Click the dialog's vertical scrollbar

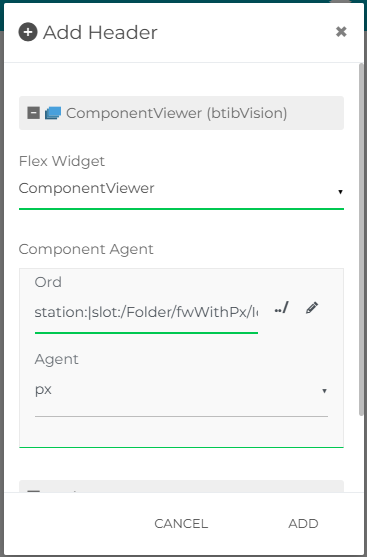[x=362, y=239]
